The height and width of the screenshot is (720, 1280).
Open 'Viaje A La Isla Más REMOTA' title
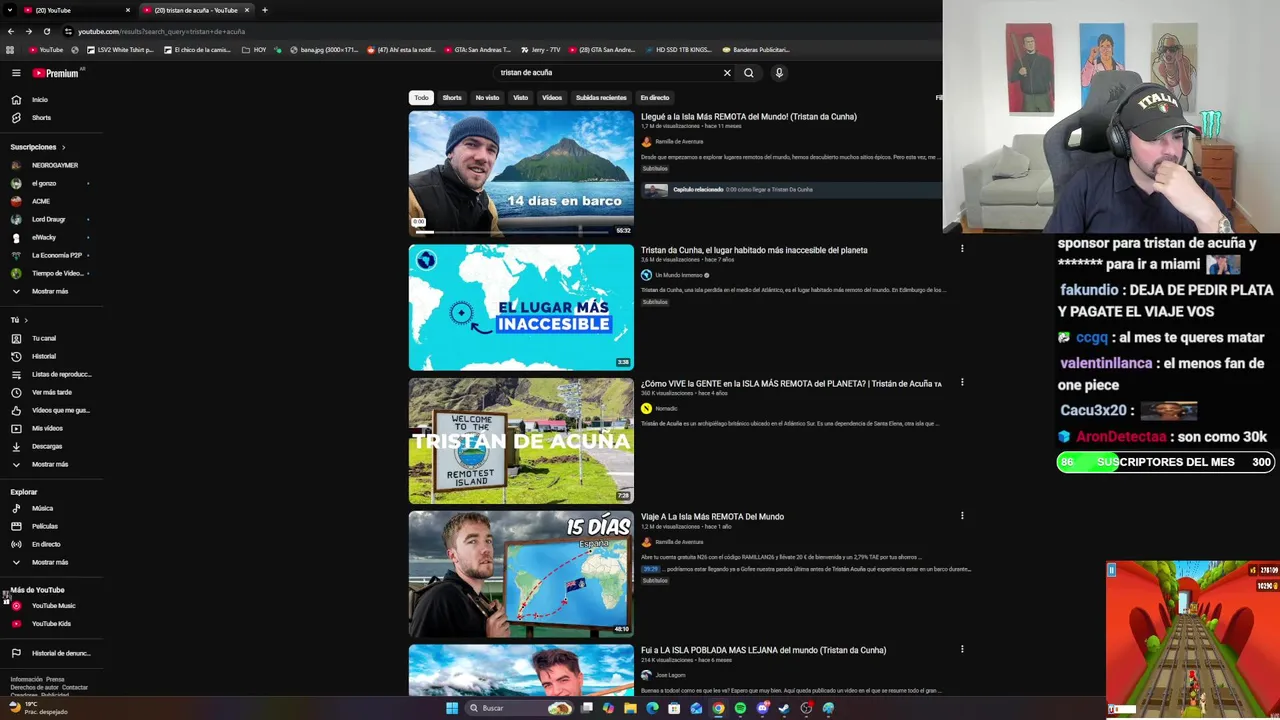pos(712,517)
